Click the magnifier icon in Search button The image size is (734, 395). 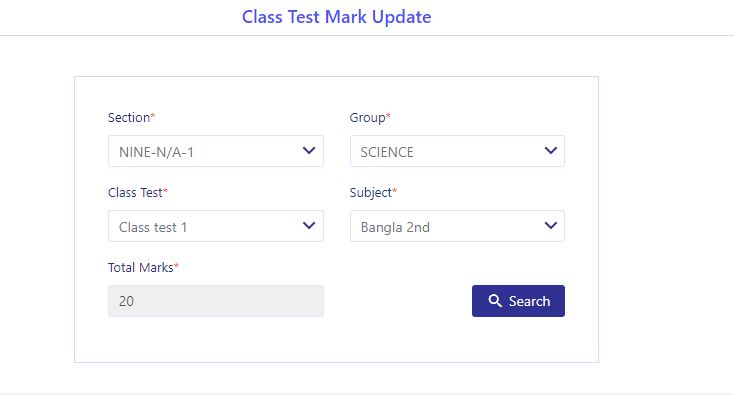(x=495, y=300)
